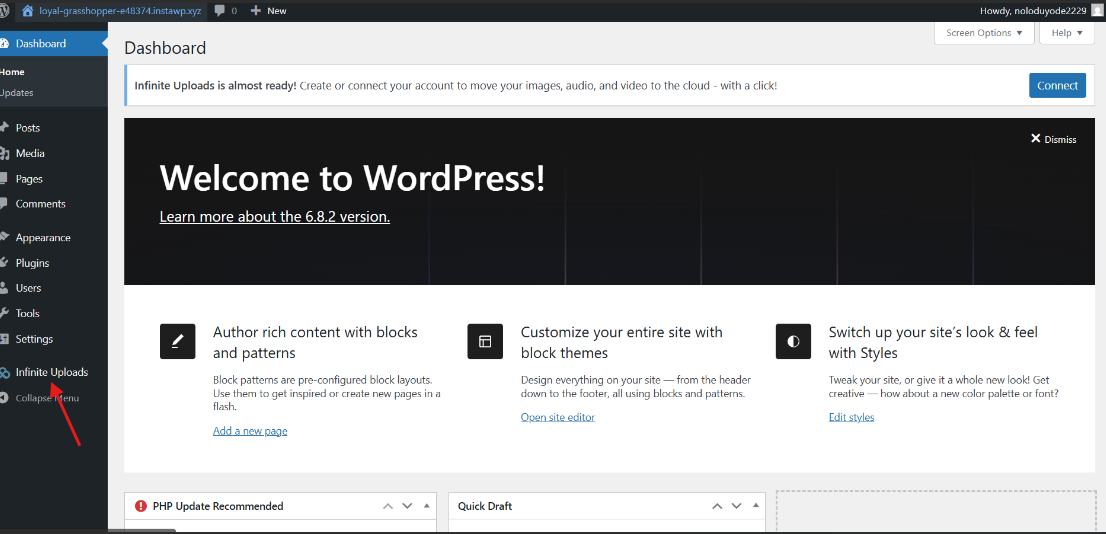
Task: Click the Dashboard gauge icon in sidebar
Action: click(4, 44)
